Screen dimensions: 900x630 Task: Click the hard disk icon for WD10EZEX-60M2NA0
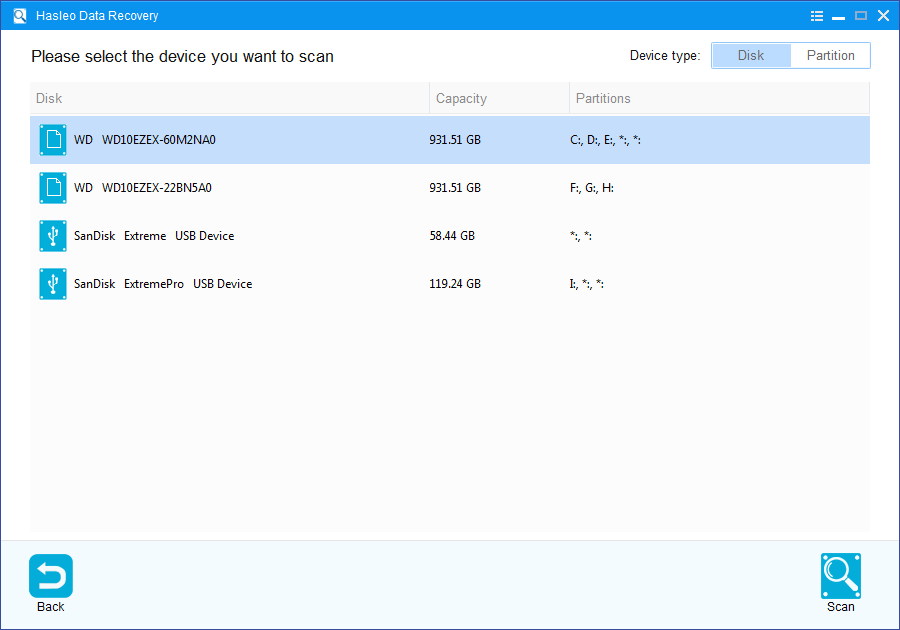coord(53,140)
